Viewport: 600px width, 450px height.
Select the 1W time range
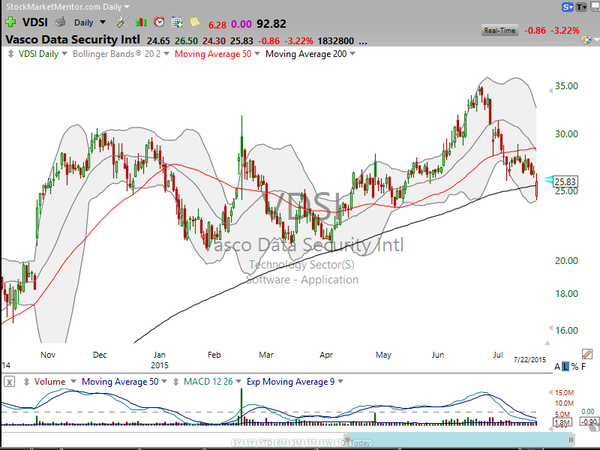(x=327, y=443)
